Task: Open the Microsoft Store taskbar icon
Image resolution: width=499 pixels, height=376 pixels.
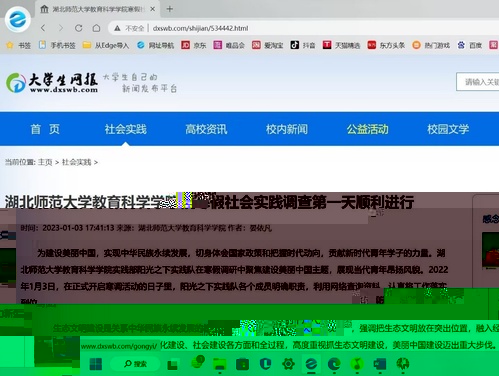Action: point(243,364)
